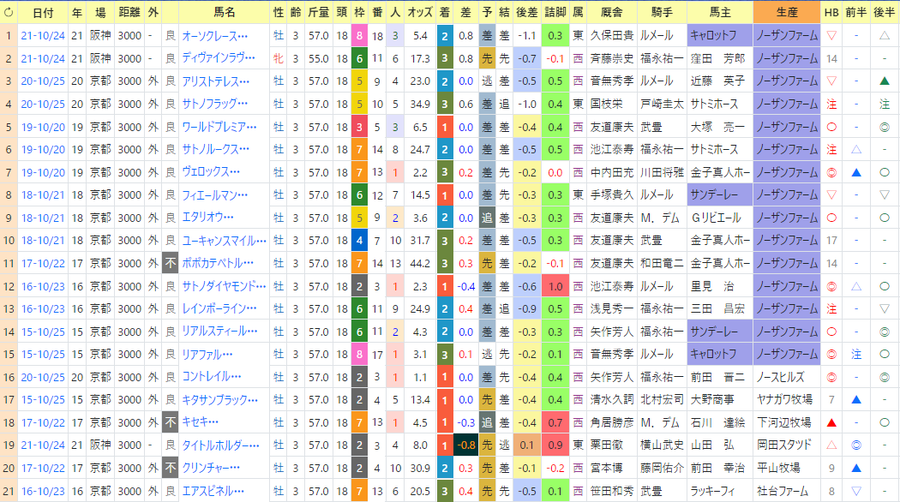Open date link 21-10/24 in オーソクレース row
Screen dimensions: 900x502
(43, 36)
